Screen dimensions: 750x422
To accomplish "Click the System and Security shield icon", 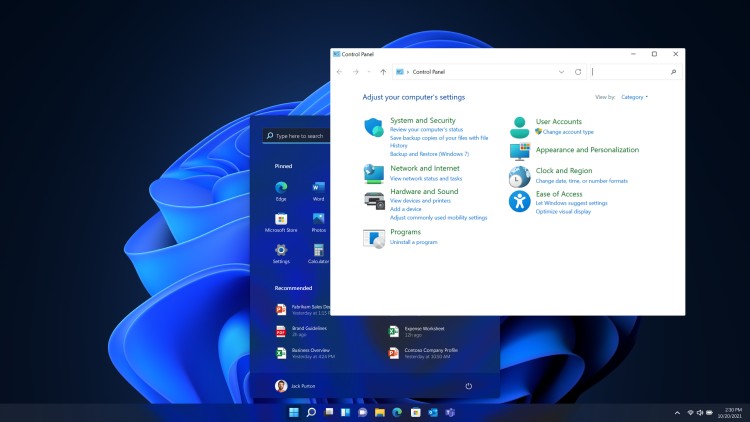I will tap(374, 127).
